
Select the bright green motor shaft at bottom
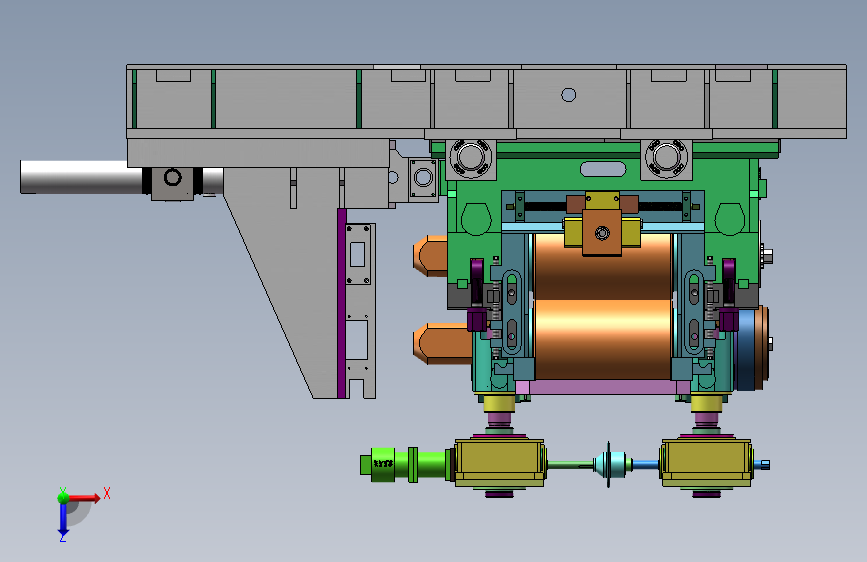[x=406, y=465]
